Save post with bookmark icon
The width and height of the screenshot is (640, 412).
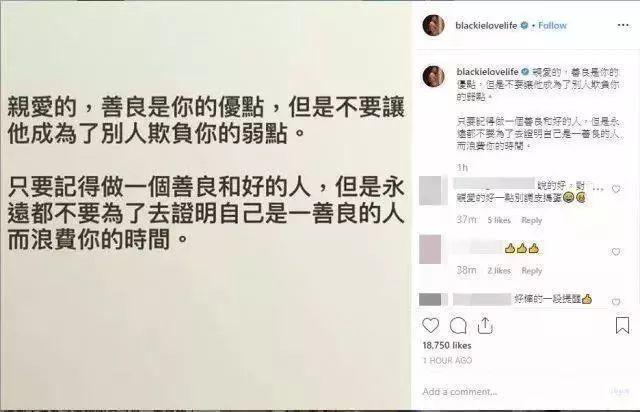click(x=622, y=325)
